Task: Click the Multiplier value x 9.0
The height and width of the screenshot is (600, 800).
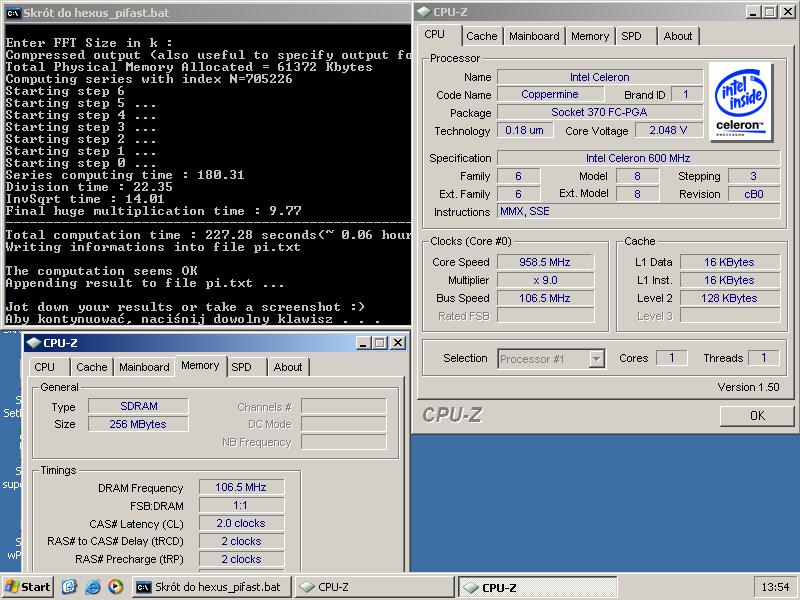Action: click(x=545, y=280)
